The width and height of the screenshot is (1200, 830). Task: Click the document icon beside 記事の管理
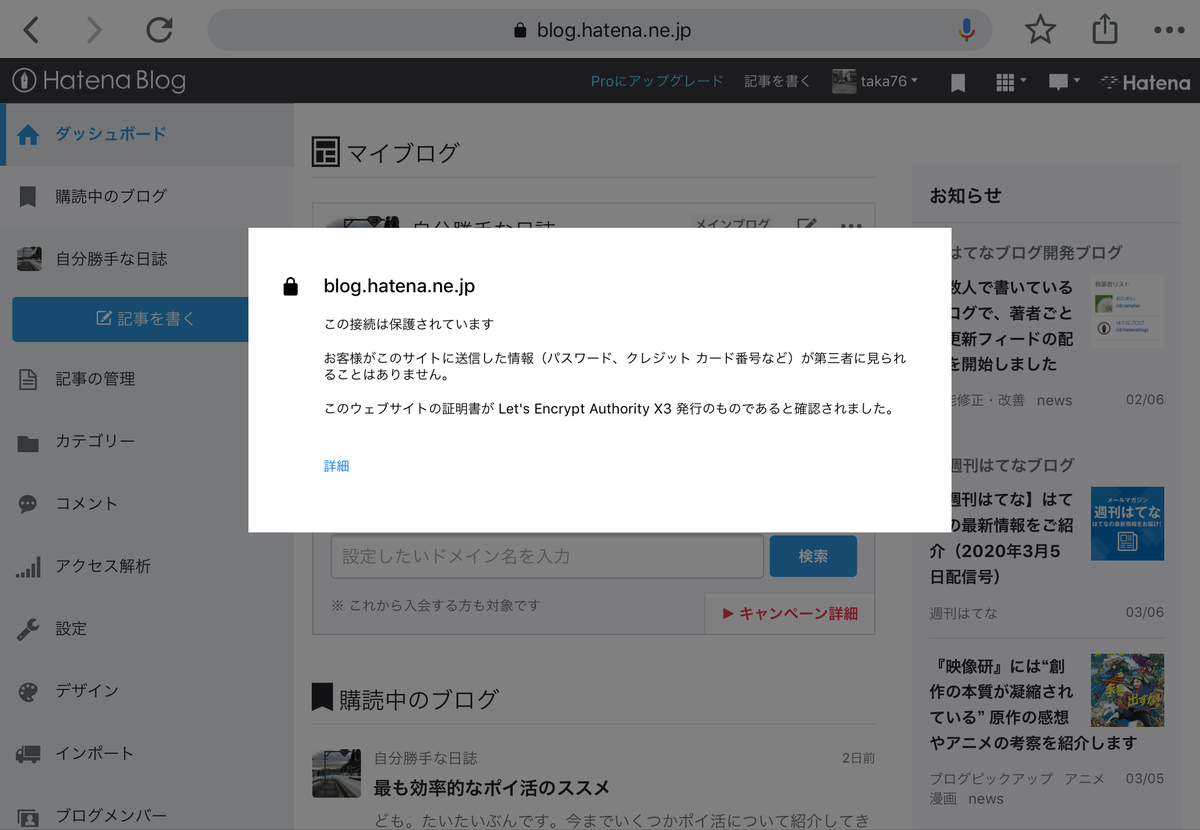pyautogui.click(x=28, y=380)
